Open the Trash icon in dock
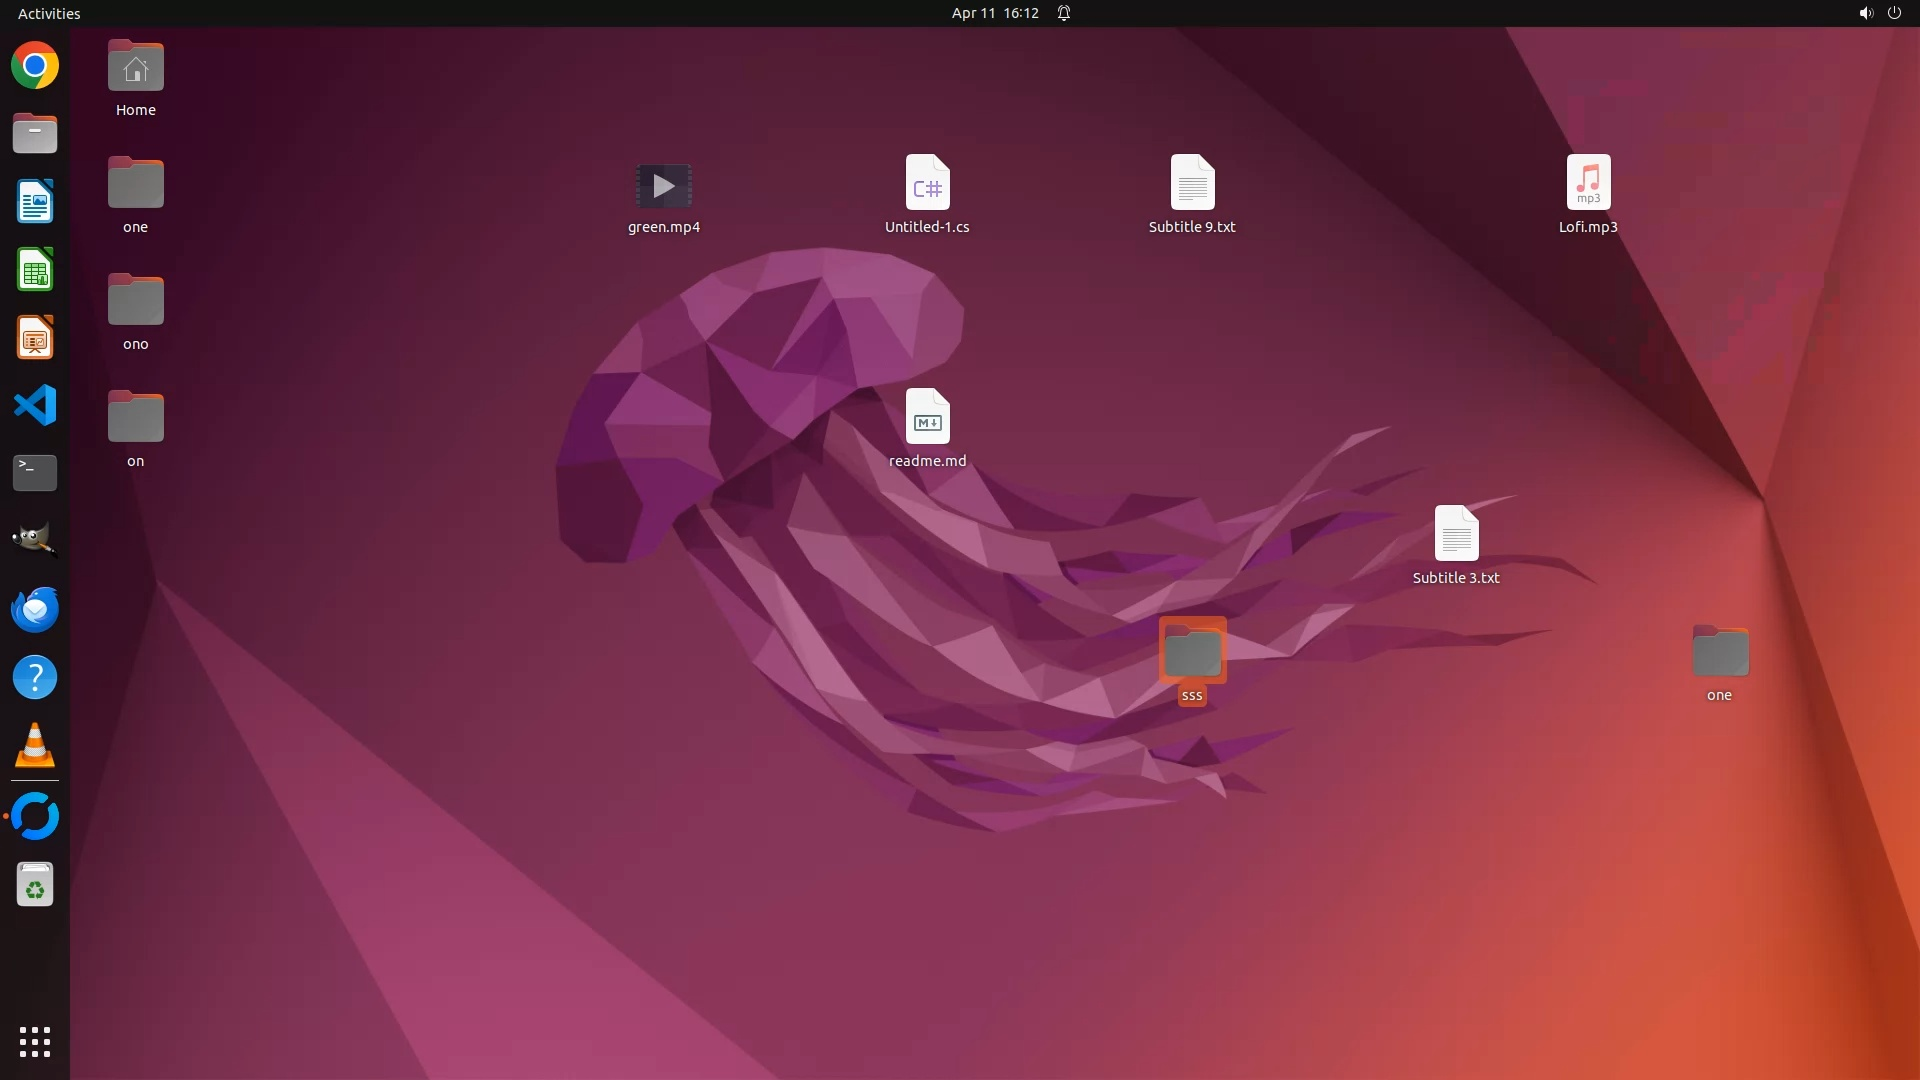Viewport: 1920px width, 1080px height. [35, 885]
